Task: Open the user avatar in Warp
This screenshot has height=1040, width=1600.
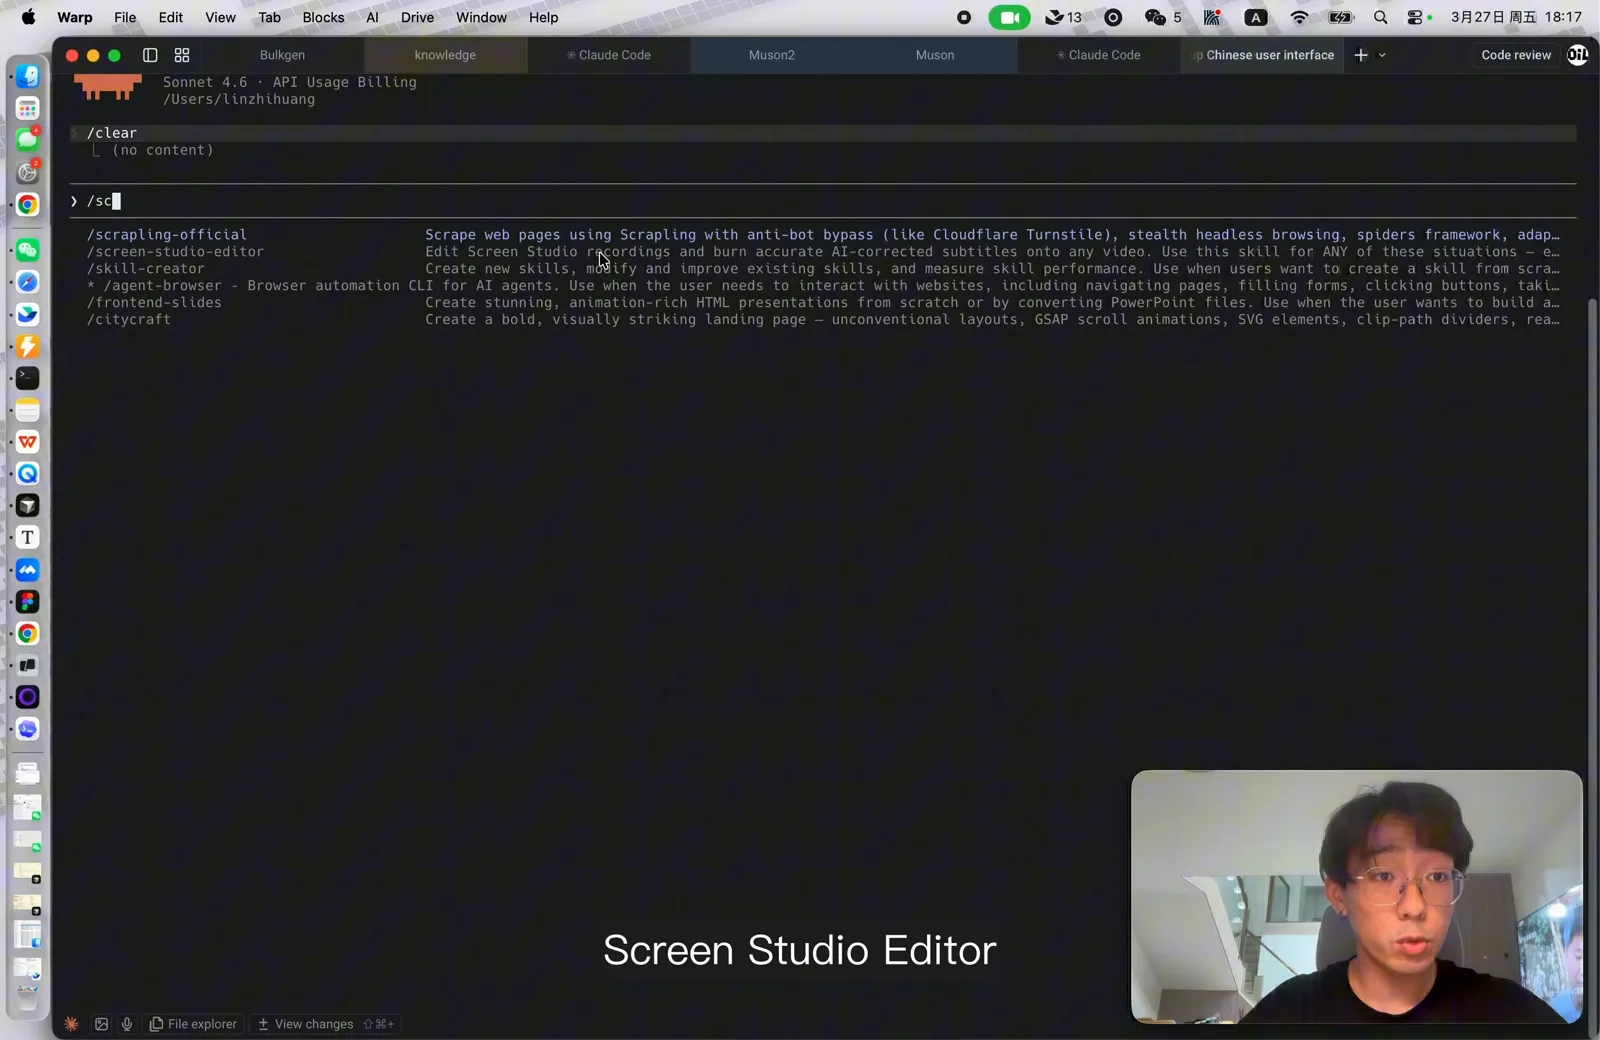Action: (x=1578, y=55)
